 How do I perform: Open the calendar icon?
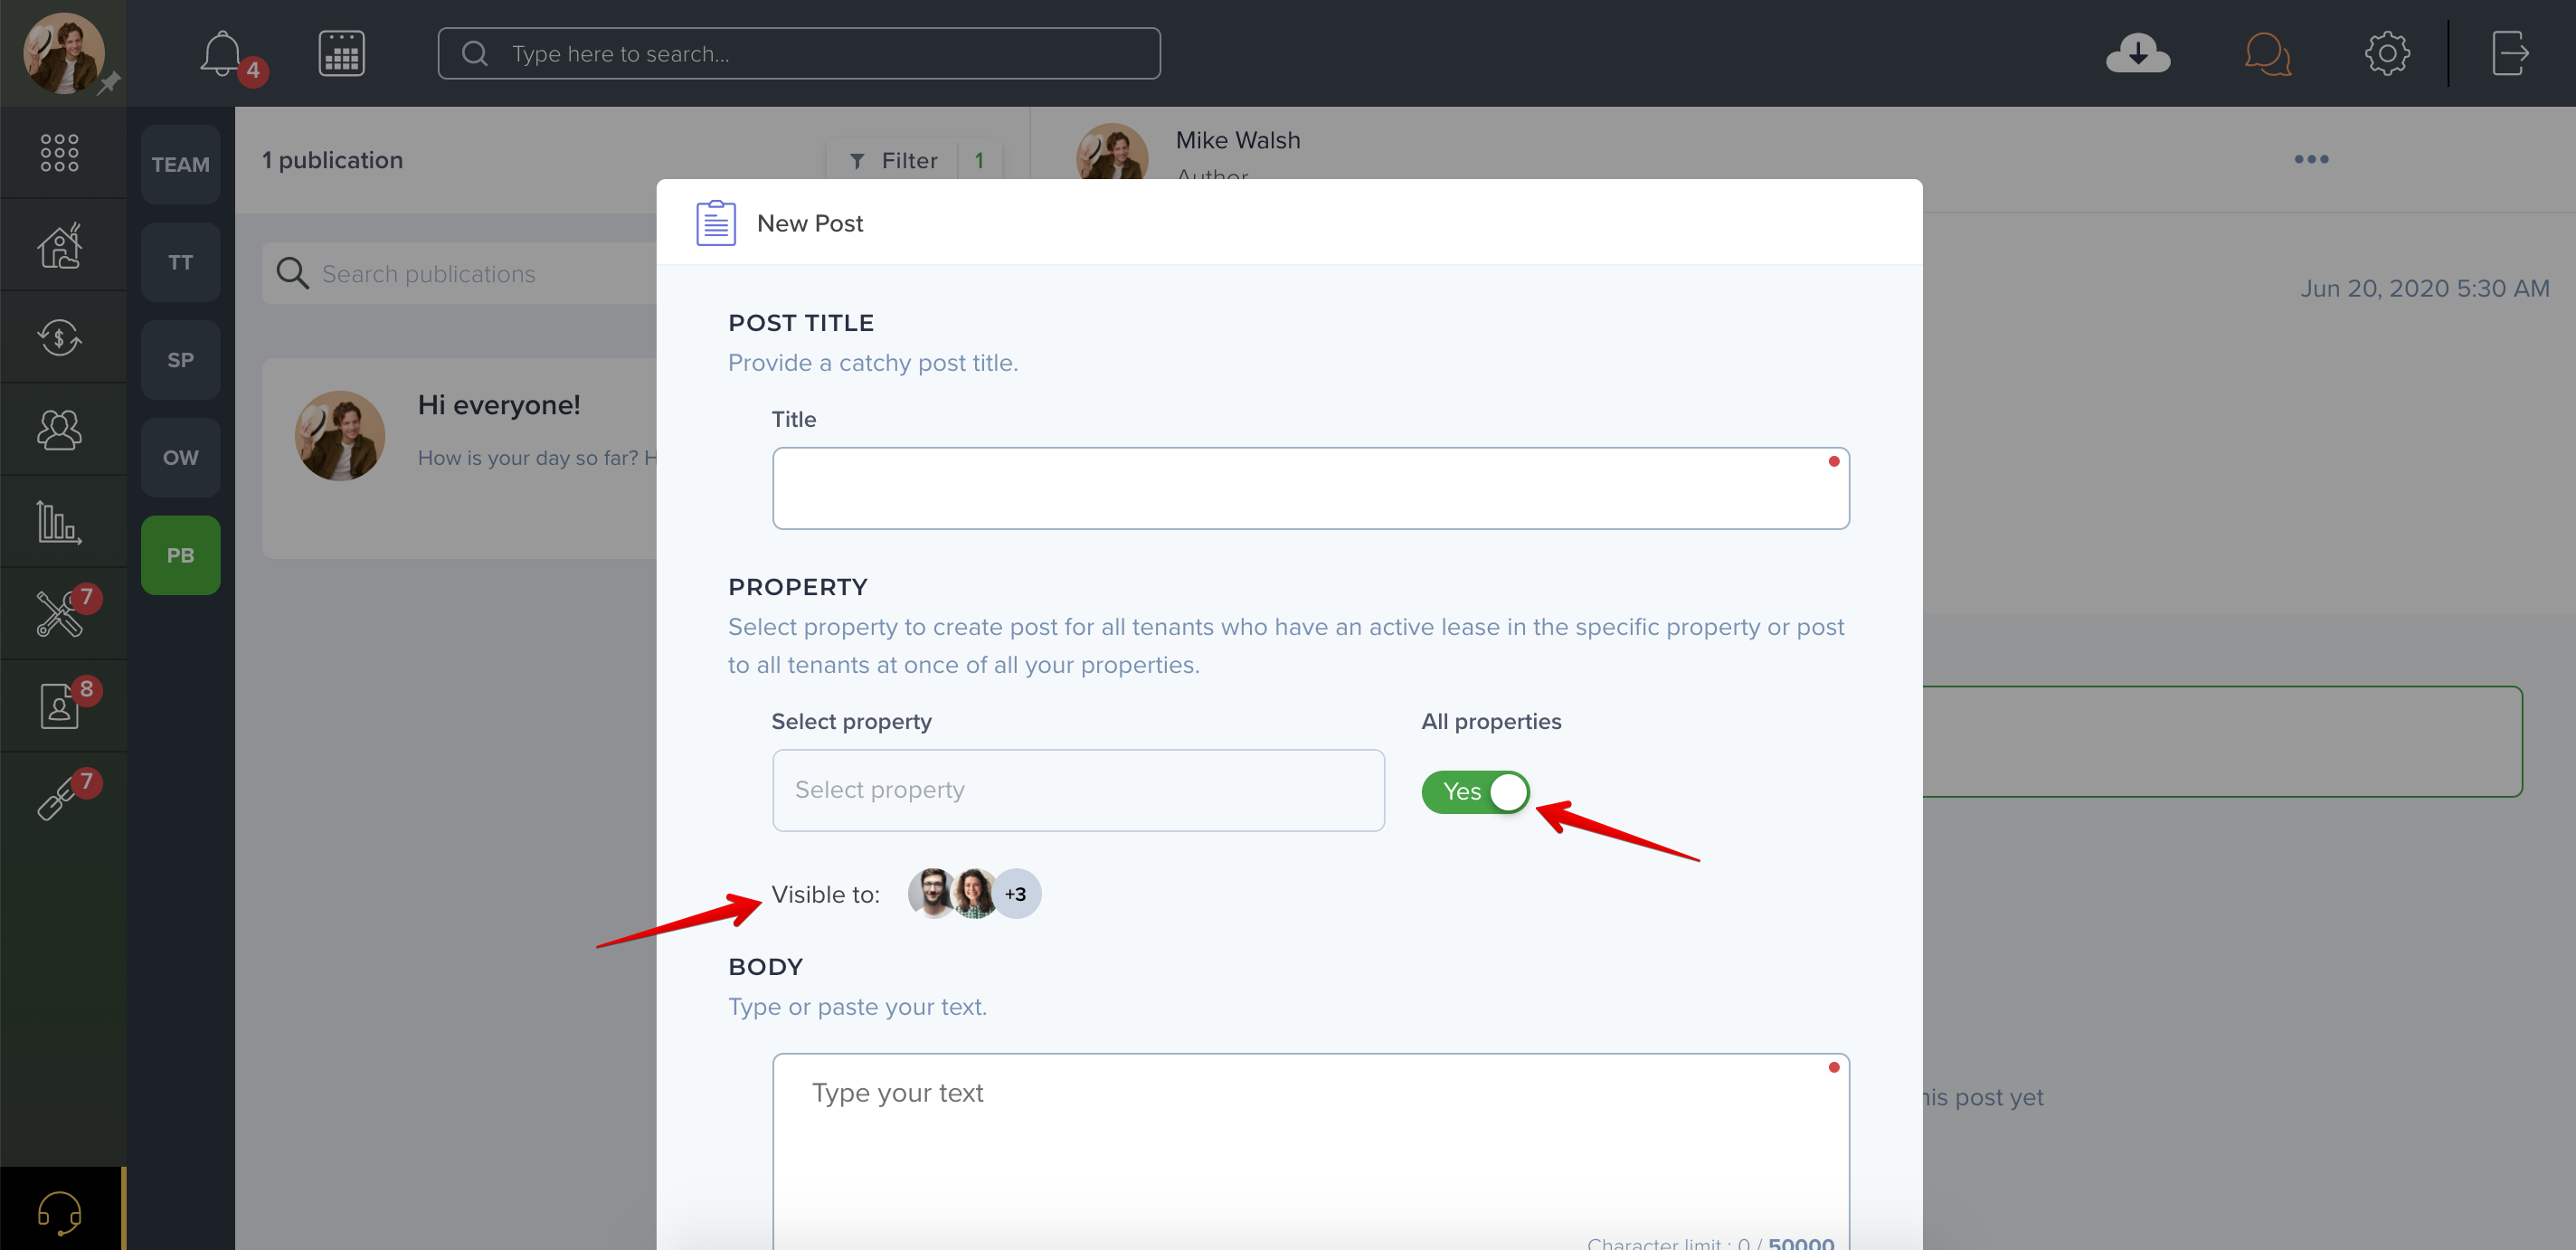coord(341,54)
